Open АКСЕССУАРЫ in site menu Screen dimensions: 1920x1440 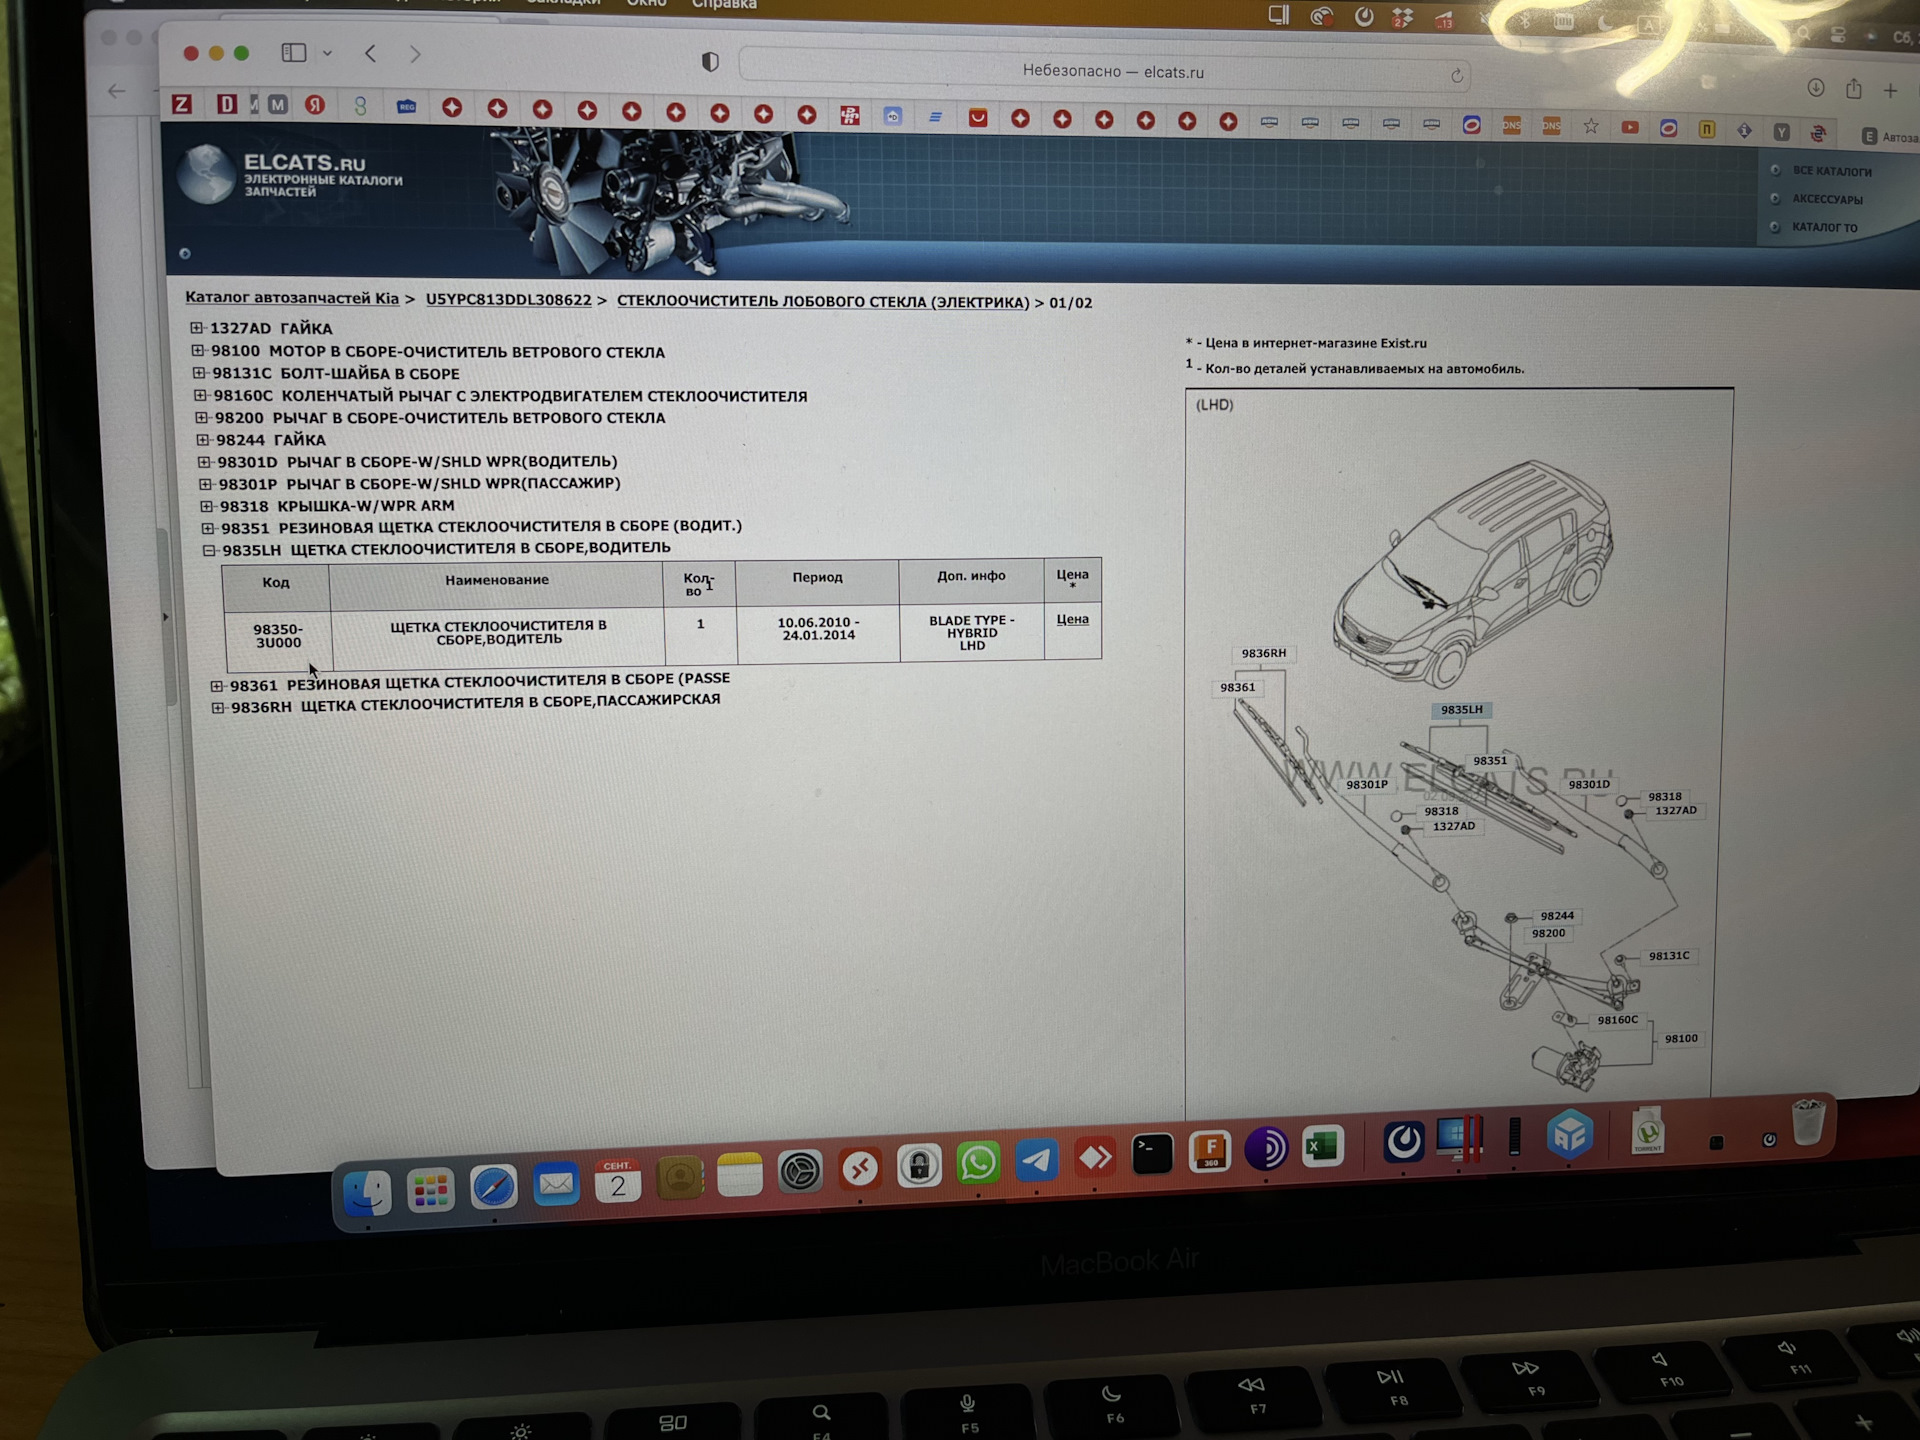[x=1827, y=200]
